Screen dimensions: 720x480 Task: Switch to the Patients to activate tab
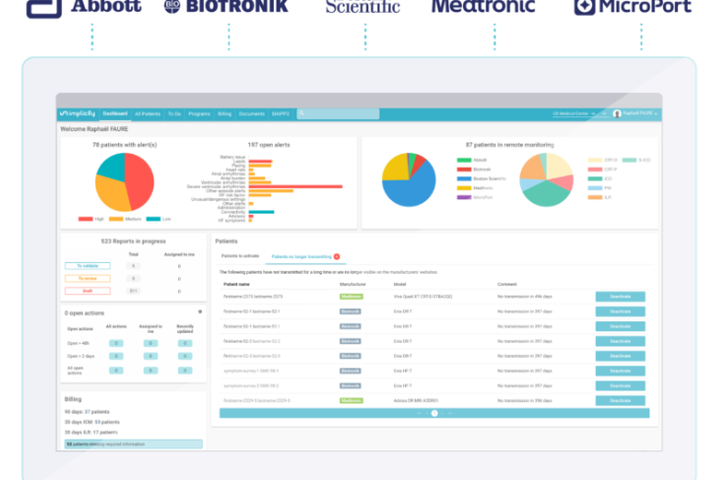(x=240, y=256)
